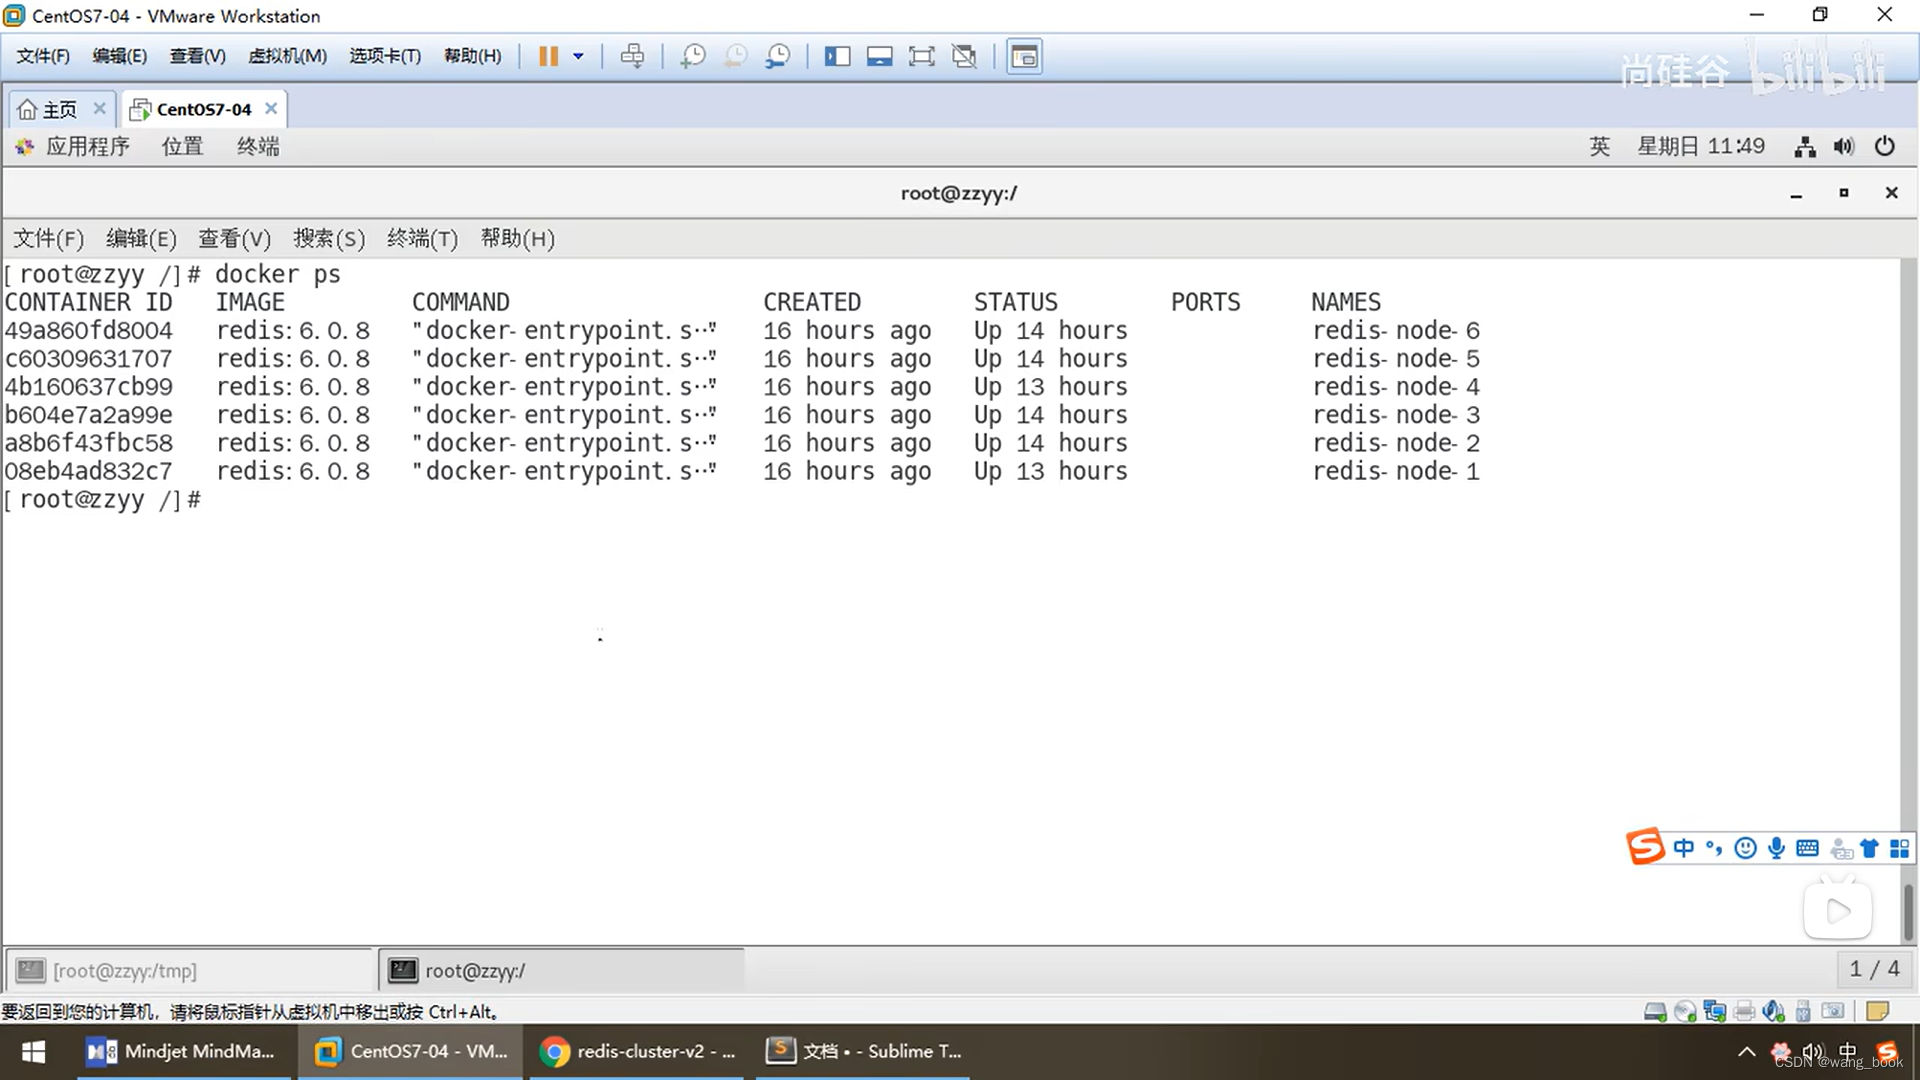Click the Send Ctrl+Alt+Del toolbar icon

(632, 56)
